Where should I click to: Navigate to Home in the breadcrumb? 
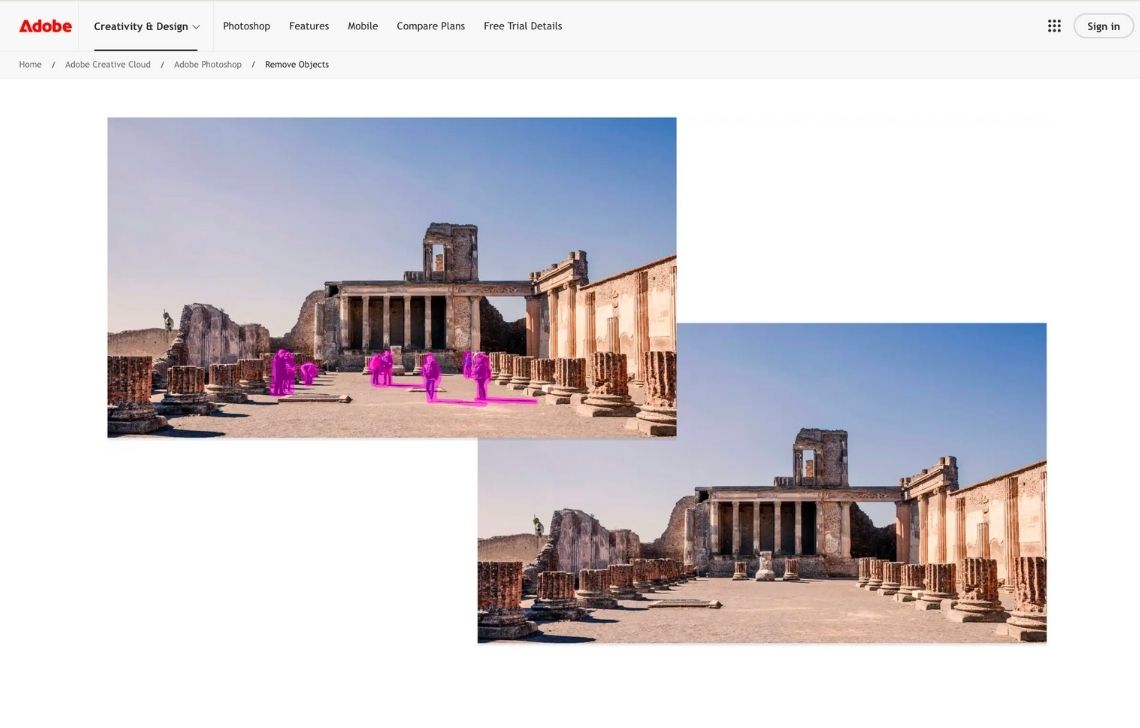[30, 65]
